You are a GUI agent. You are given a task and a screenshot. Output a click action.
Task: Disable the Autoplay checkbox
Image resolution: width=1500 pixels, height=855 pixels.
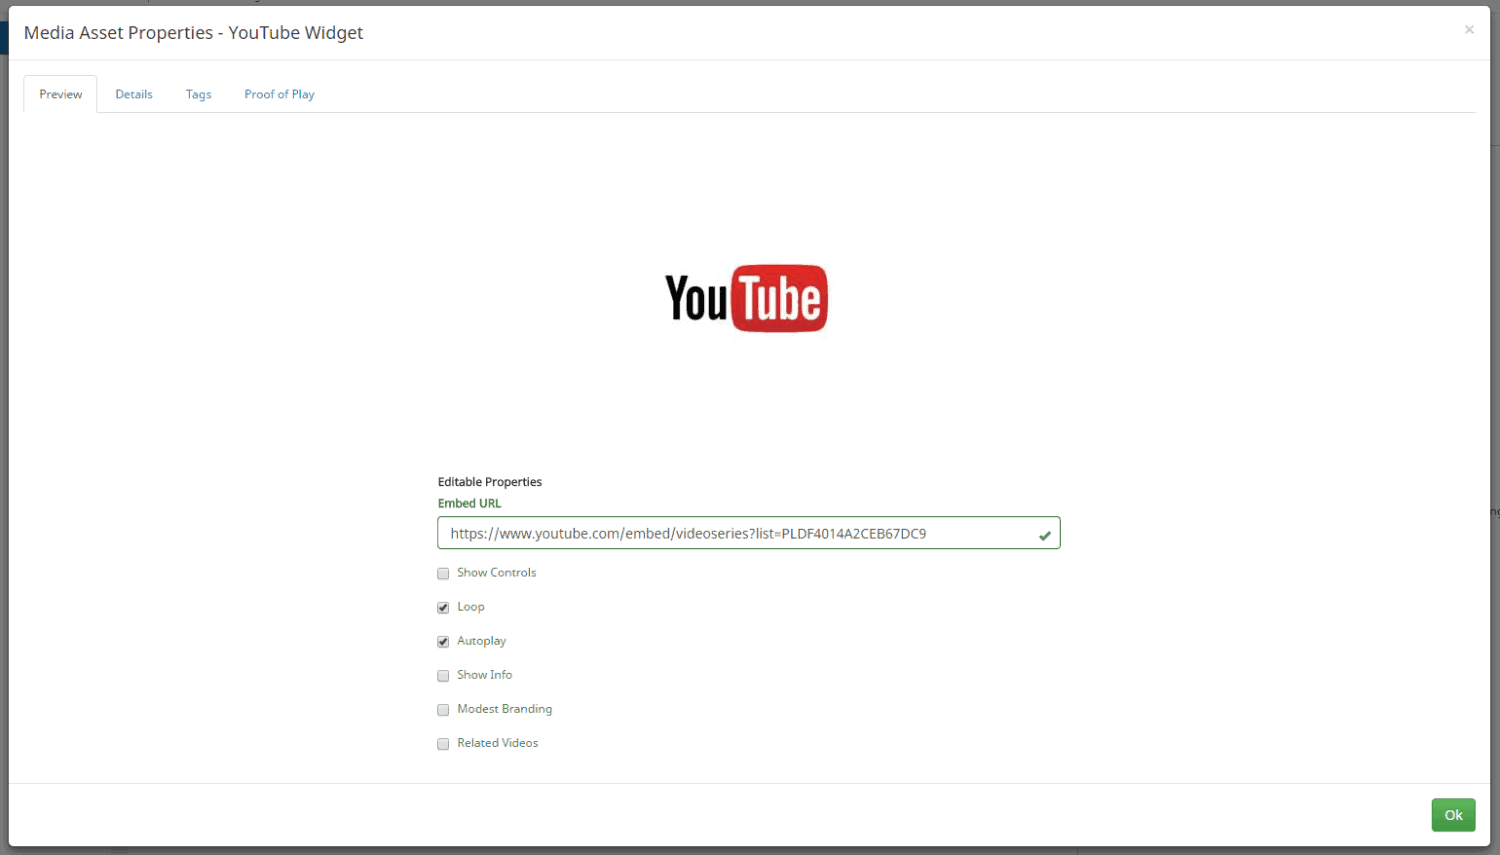tap(443, 641)
